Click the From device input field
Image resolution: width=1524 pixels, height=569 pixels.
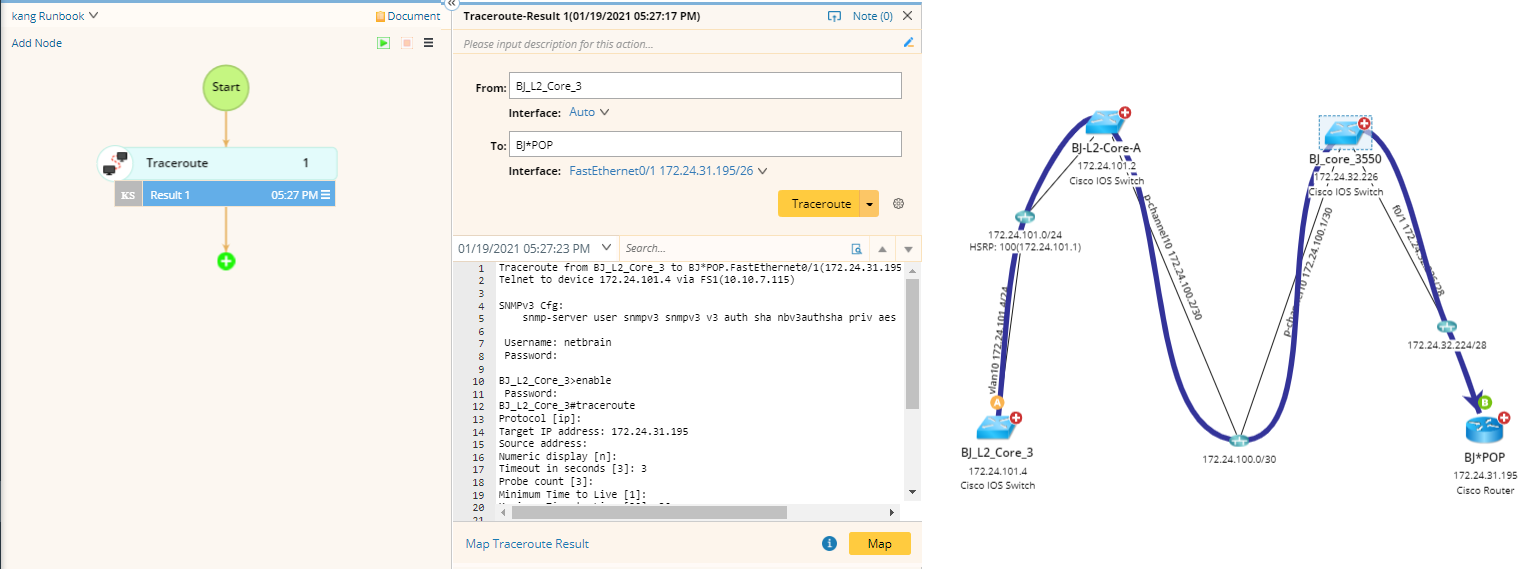pyautogui.click(x=705, y=86)
